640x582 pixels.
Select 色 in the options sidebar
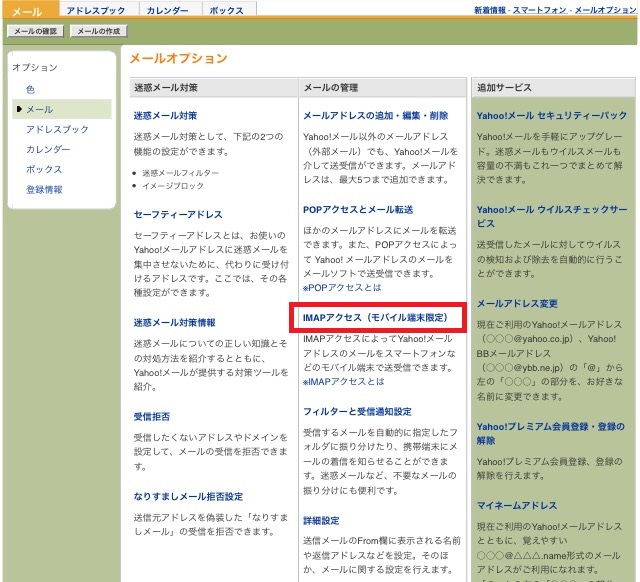click(x=30, y=89)
